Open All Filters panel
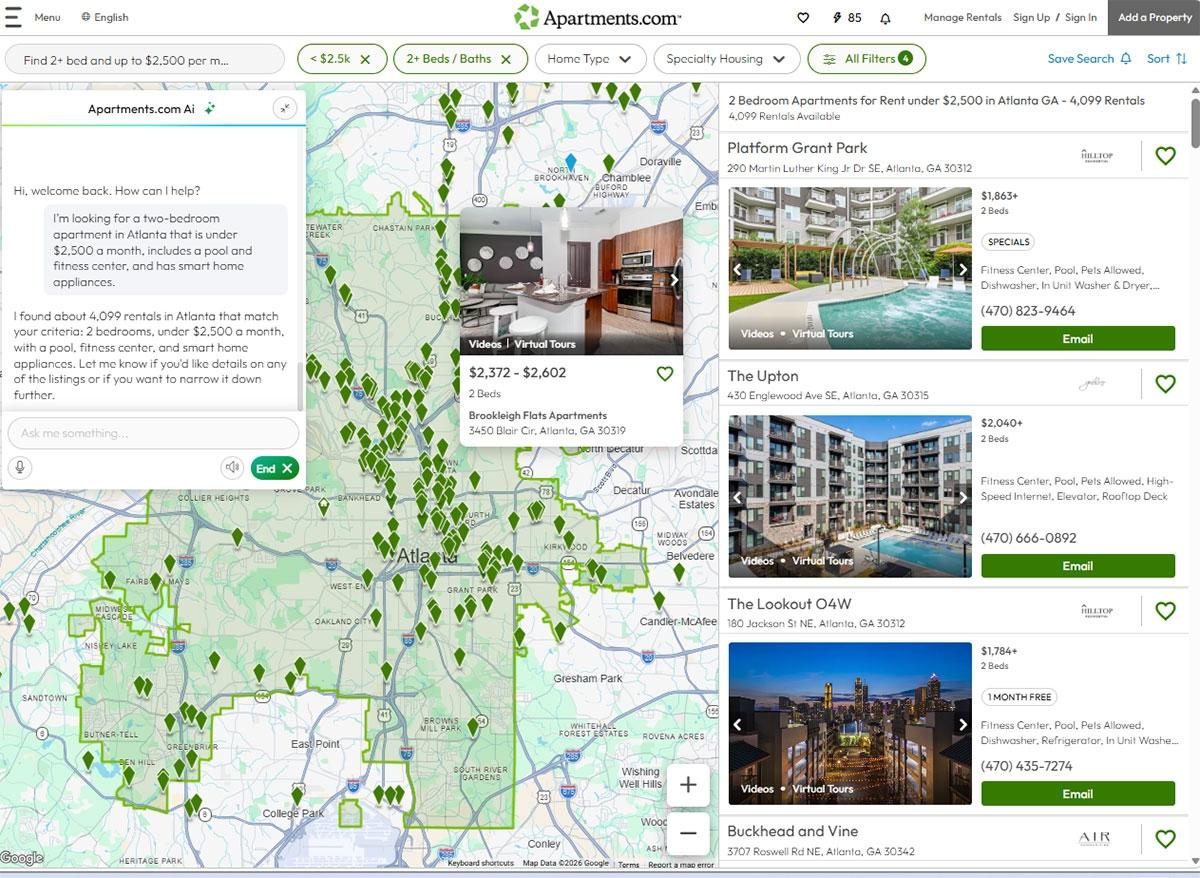Viewport: 1200px width, 878px height. pos(866,59)
